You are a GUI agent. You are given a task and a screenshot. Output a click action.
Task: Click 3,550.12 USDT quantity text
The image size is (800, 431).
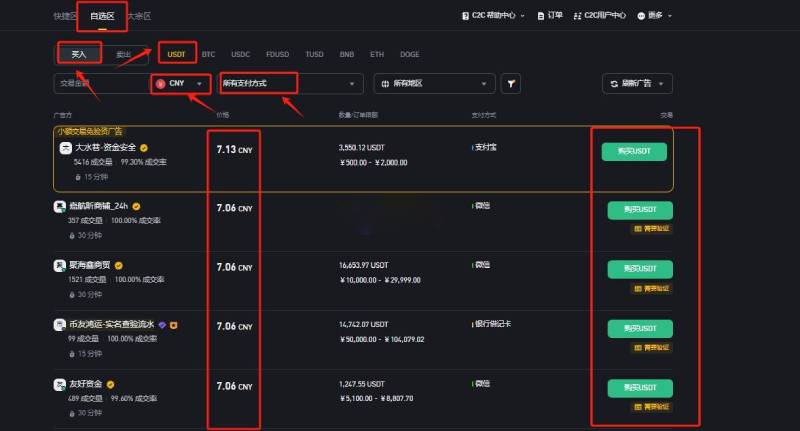(362, 148)
